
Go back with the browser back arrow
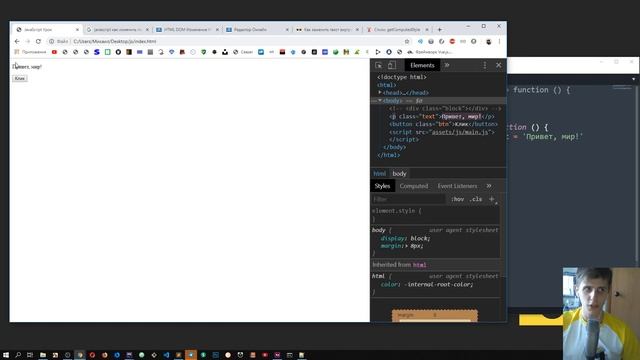click(x=17, y=41)
